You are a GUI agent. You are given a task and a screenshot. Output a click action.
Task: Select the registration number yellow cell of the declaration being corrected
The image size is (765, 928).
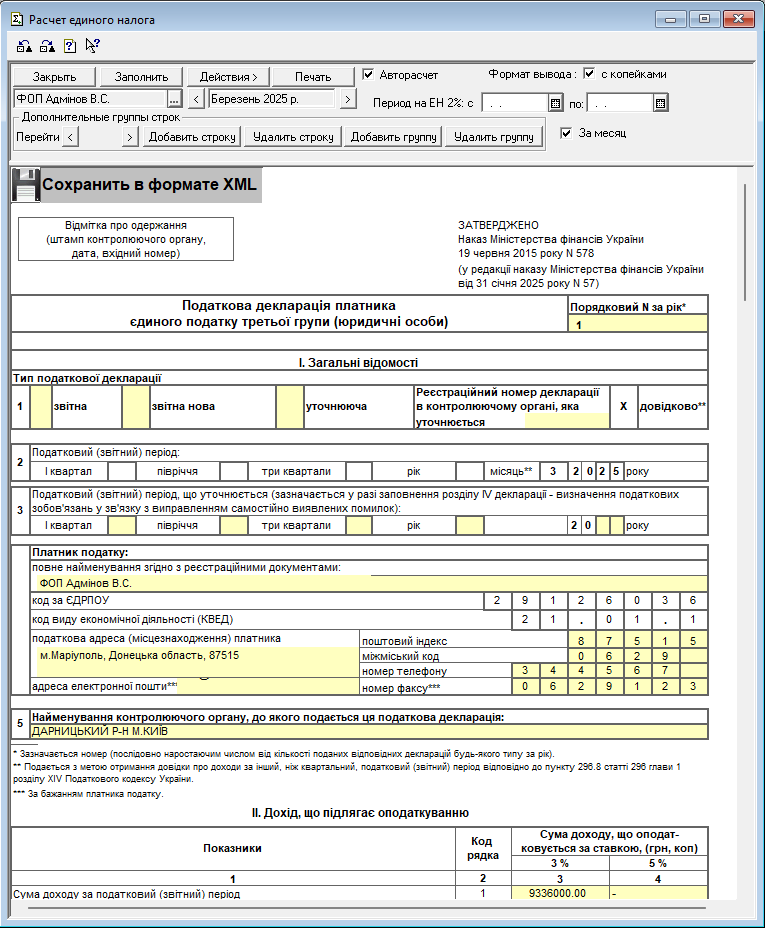(567, 421)
